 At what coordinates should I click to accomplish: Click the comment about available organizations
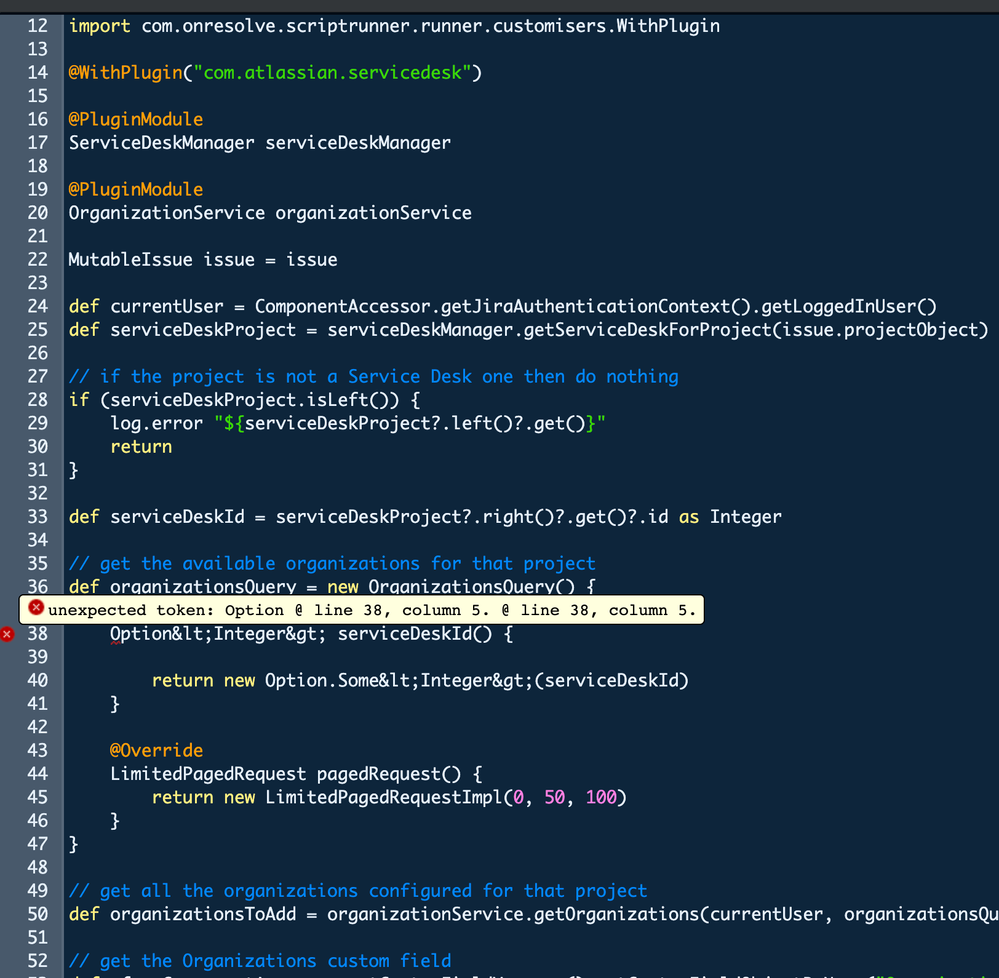click(x=332, y=564)
